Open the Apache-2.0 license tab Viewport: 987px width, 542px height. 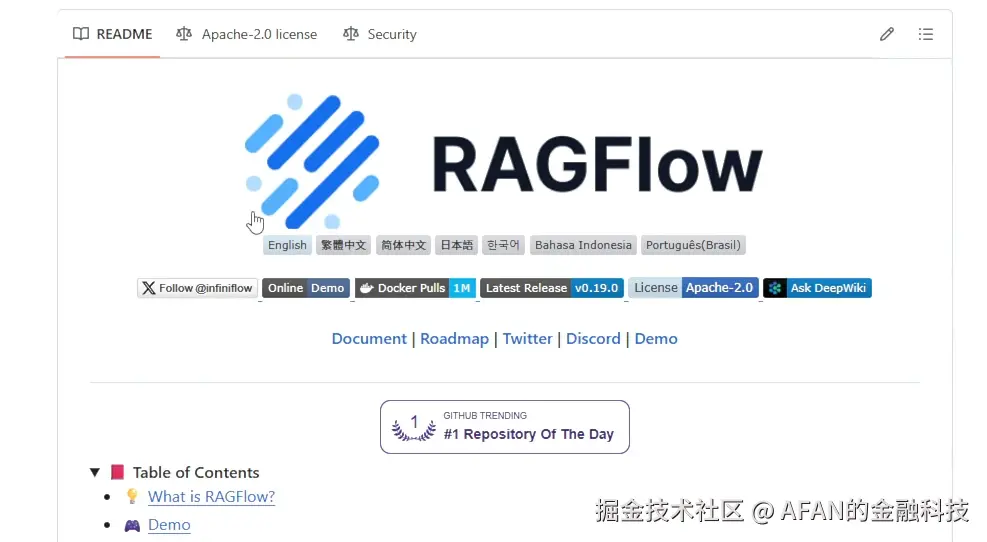click(x=247, y=34)
